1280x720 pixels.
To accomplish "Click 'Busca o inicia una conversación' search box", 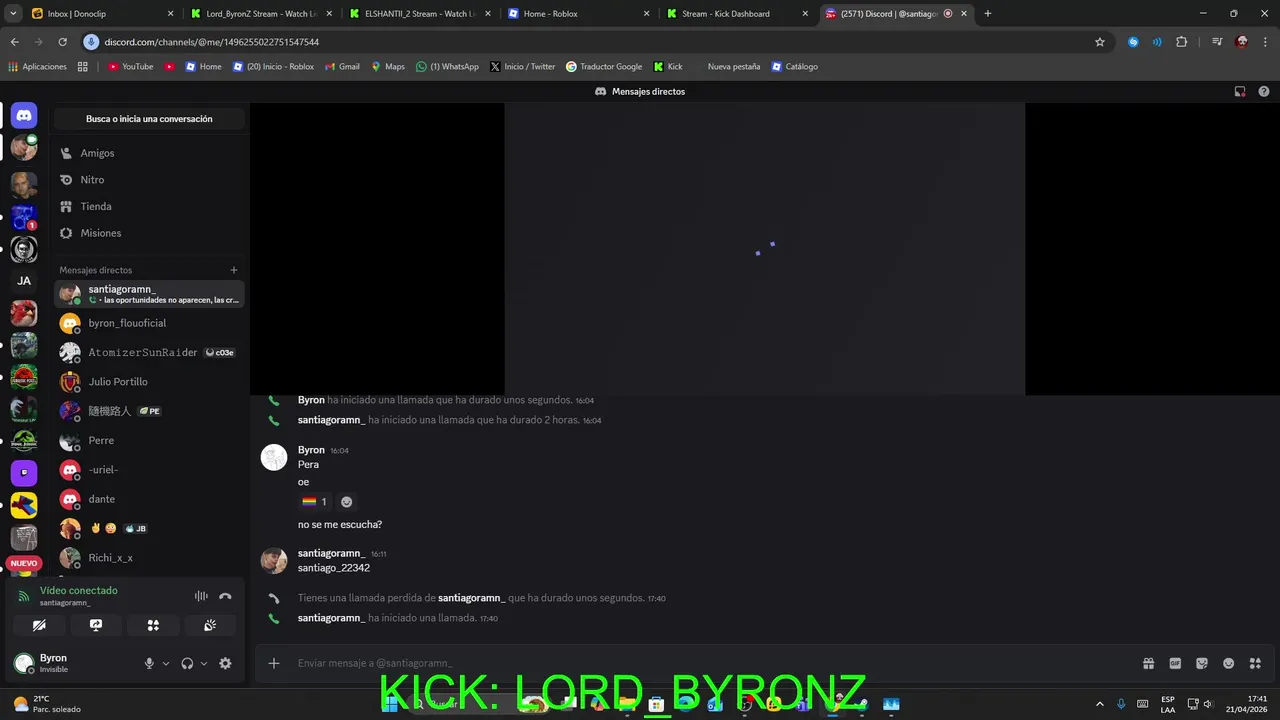I will coord(149,119).
